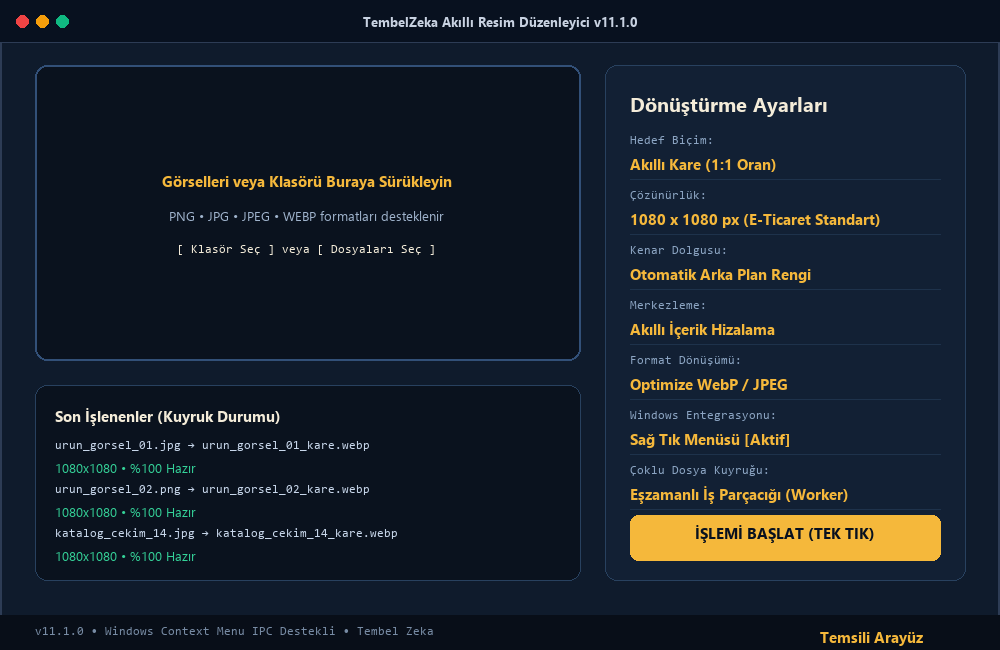Choose the Optimize WebP / JPEG format setting
The image size is (1000, 650).
point(709,385)
